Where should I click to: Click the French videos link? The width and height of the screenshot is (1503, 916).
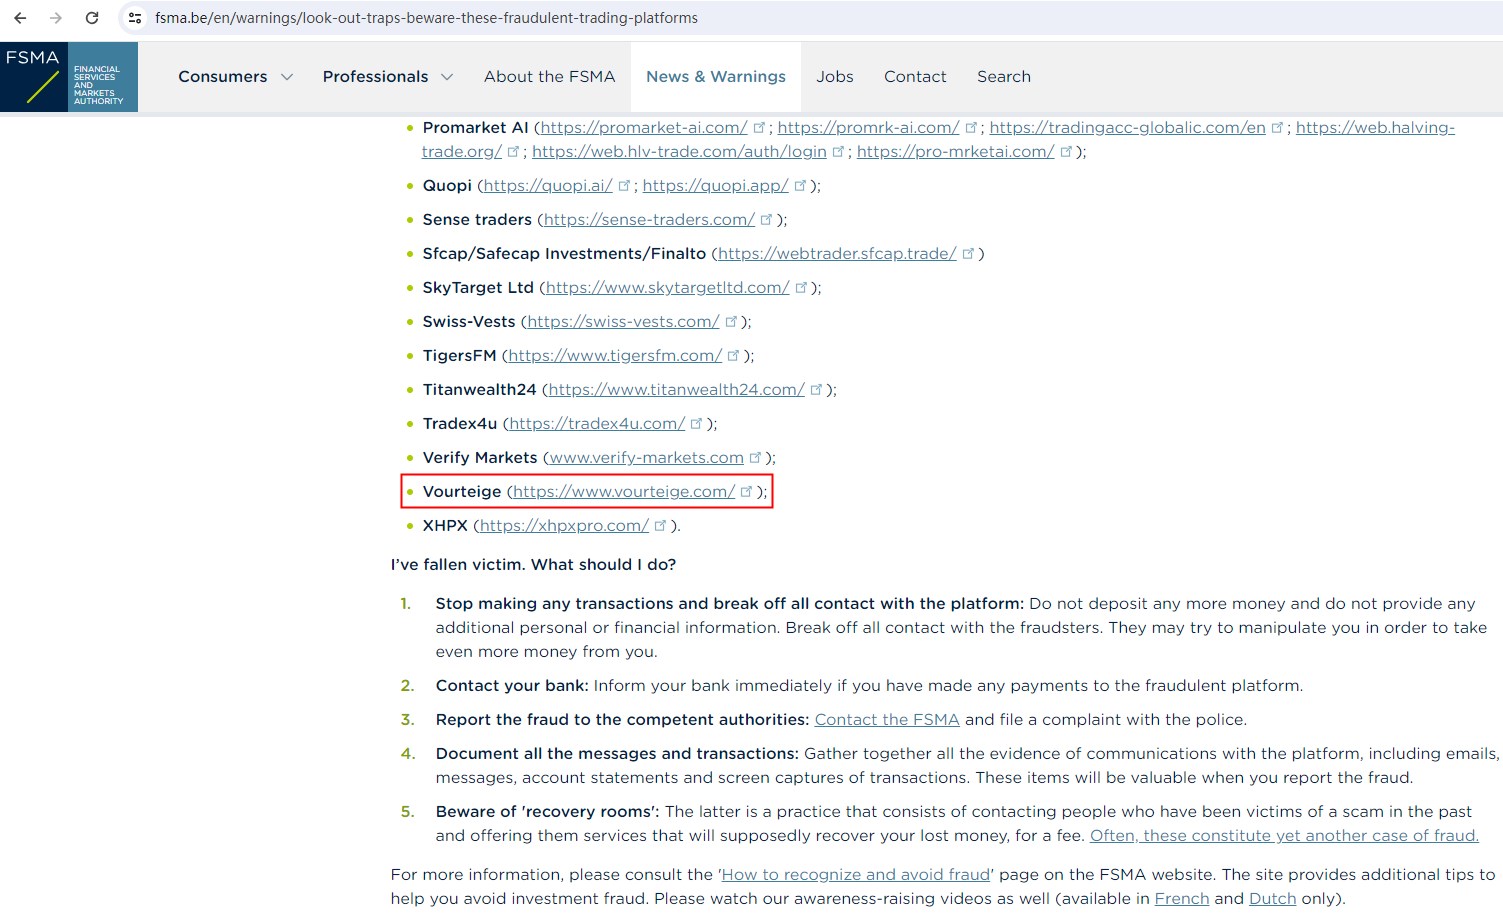pyautogui.click(x=1181, y=898)
